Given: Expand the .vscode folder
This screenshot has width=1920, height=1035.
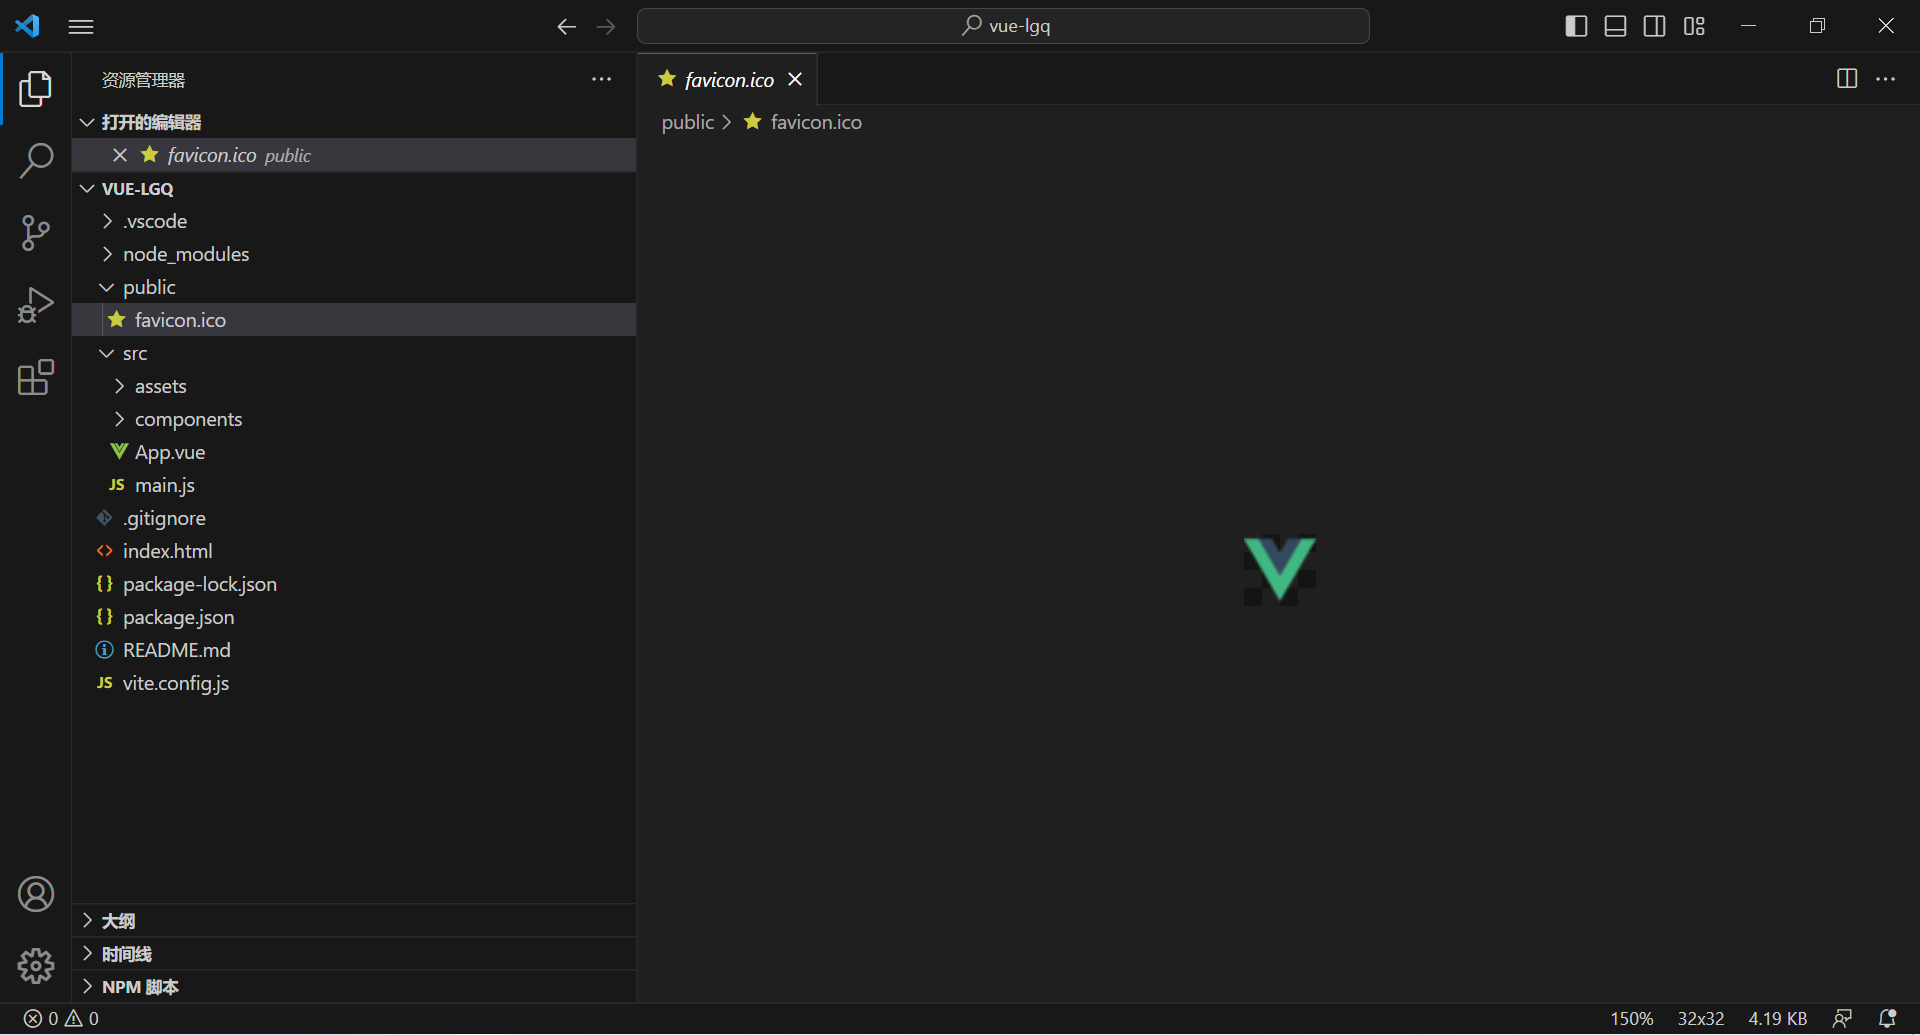Looking at the screenshot, I should pos(354,221).
